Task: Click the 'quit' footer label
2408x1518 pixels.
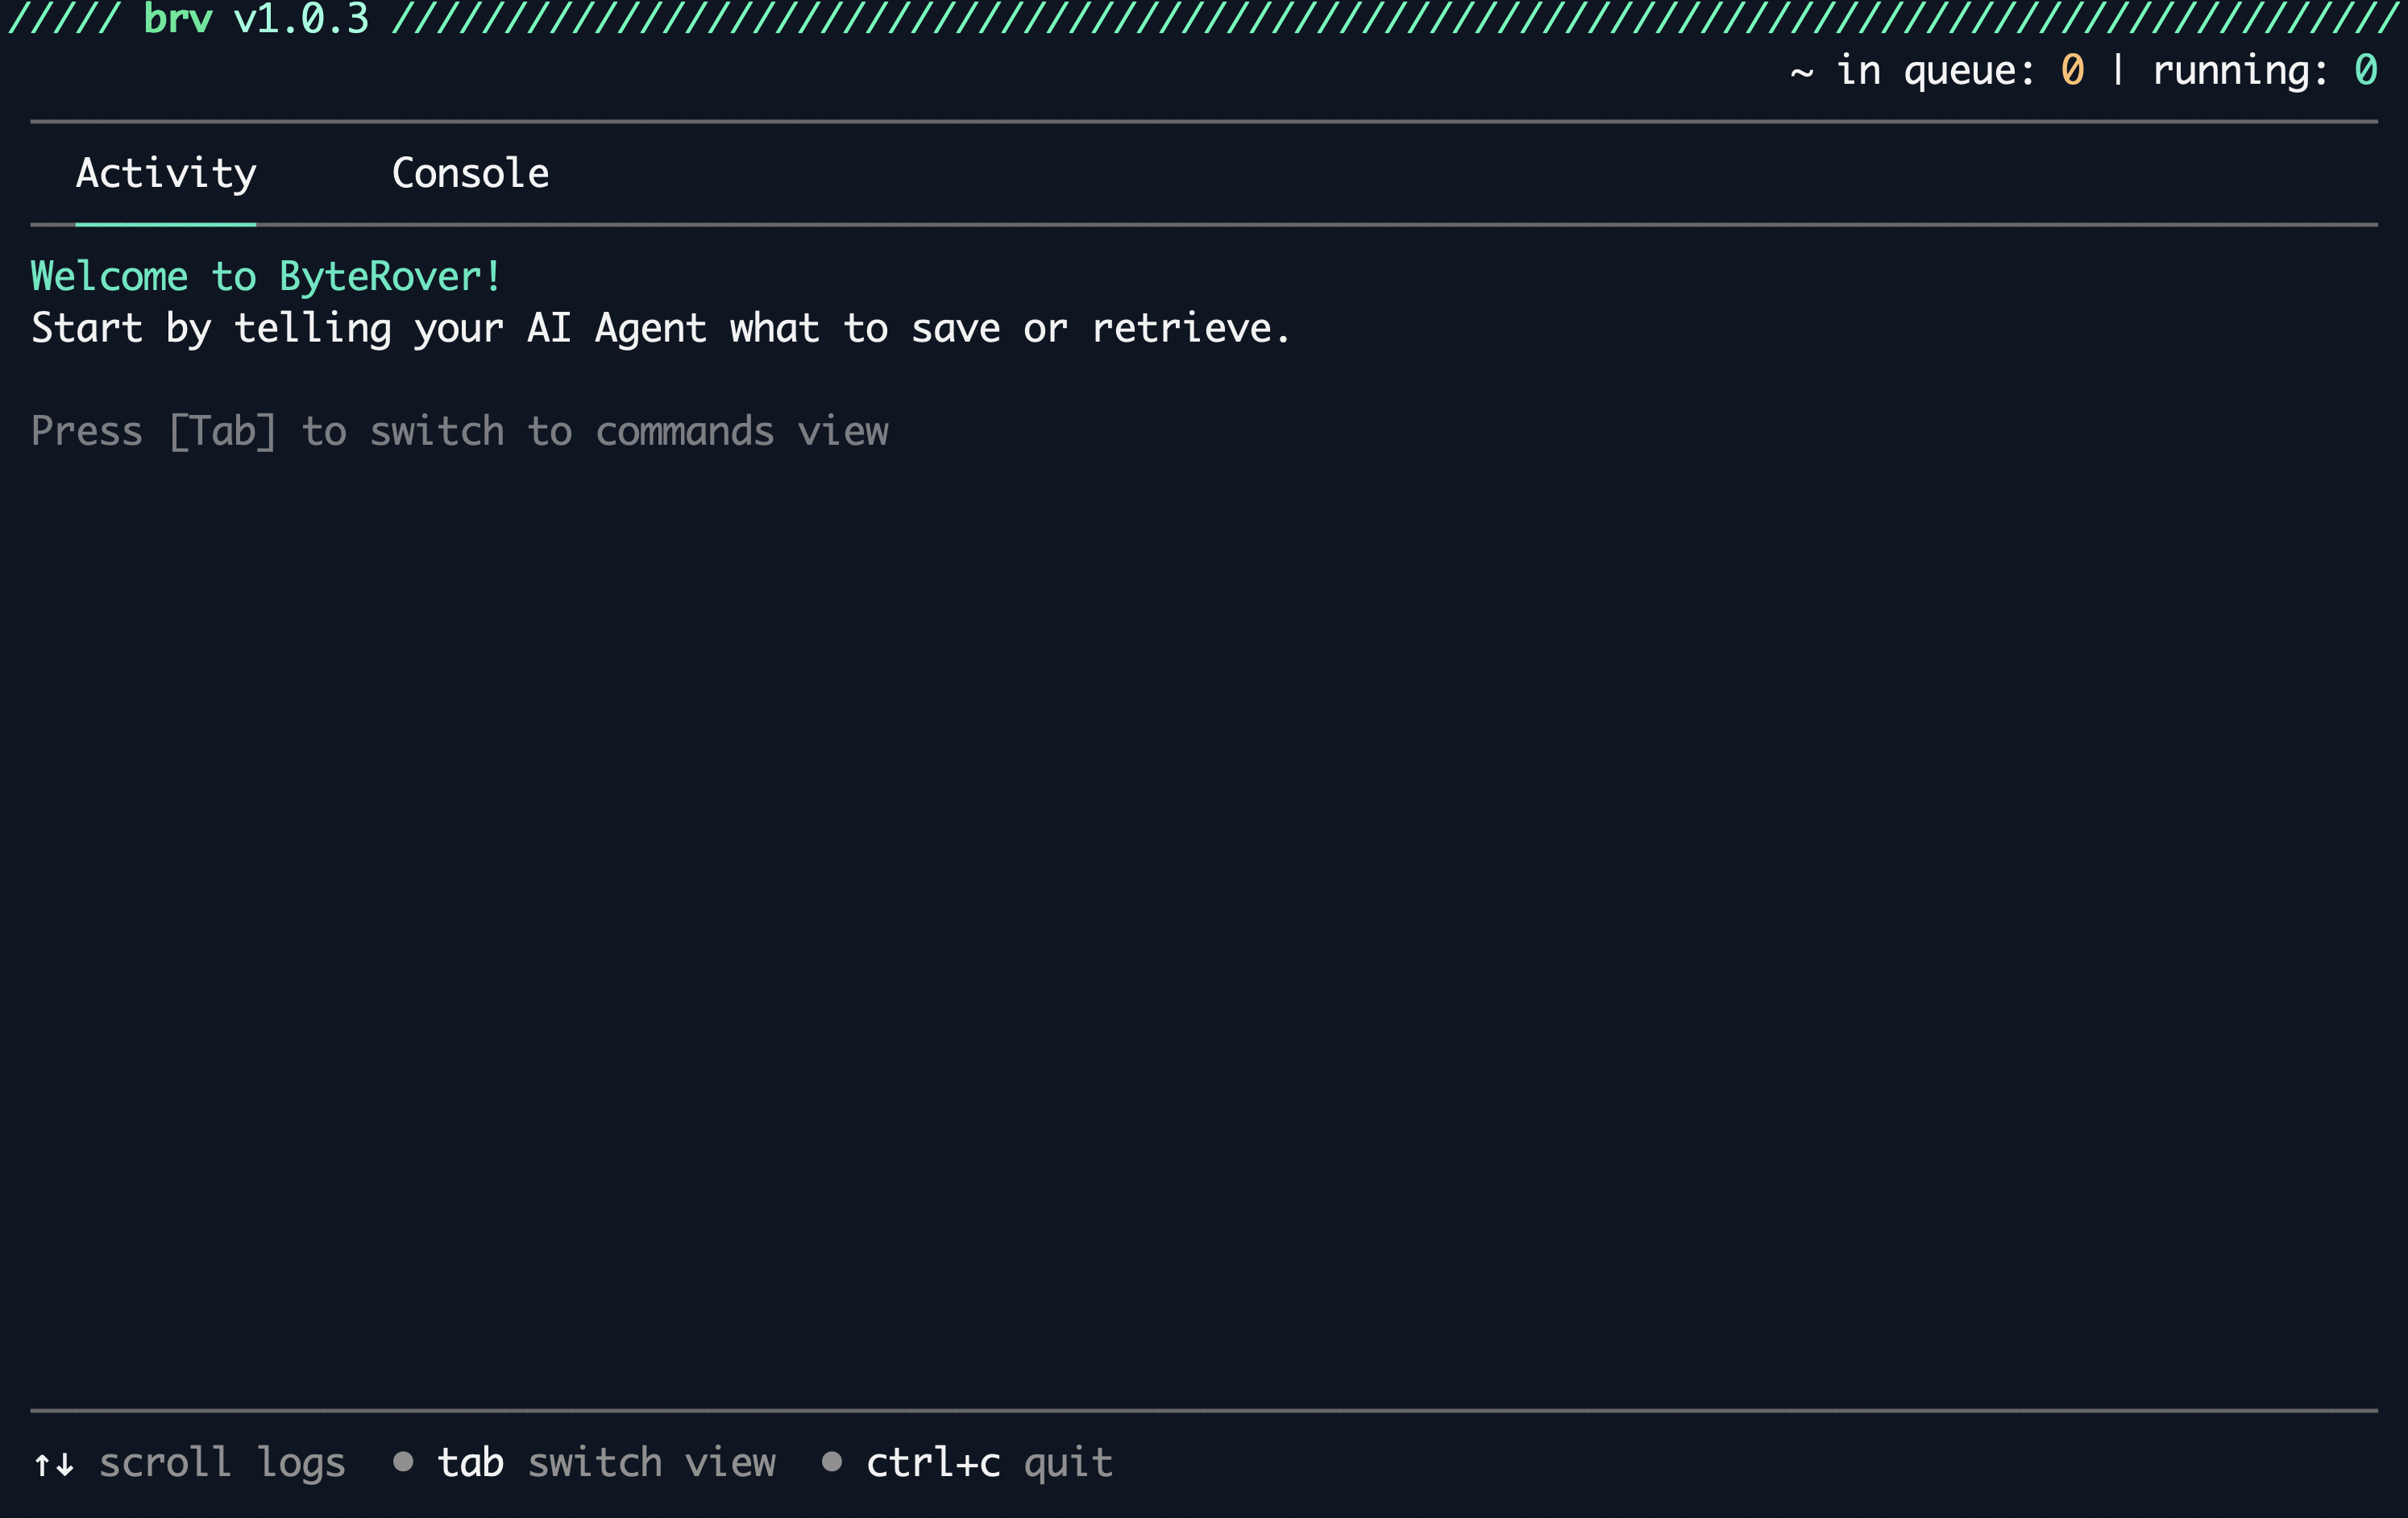Action: tap(1068, 1462)
